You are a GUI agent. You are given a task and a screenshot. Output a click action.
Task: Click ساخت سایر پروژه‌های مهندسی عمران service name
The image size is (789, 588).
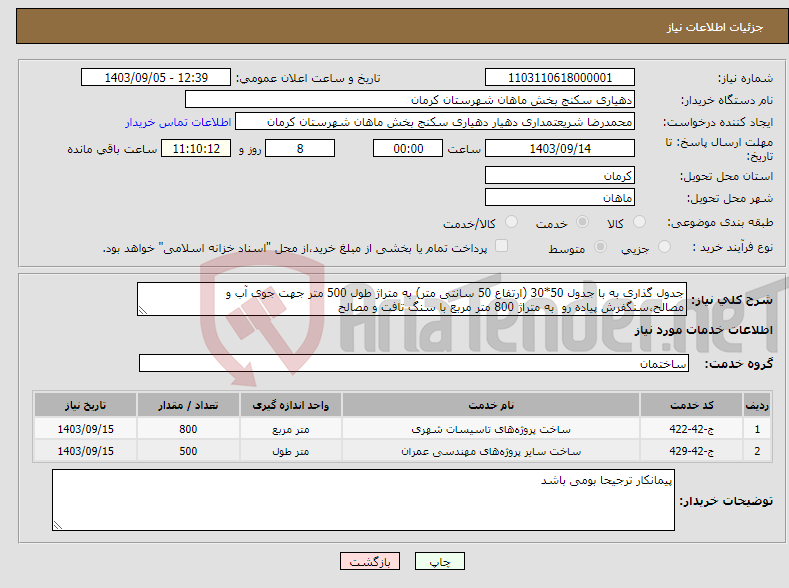(491, 451)
